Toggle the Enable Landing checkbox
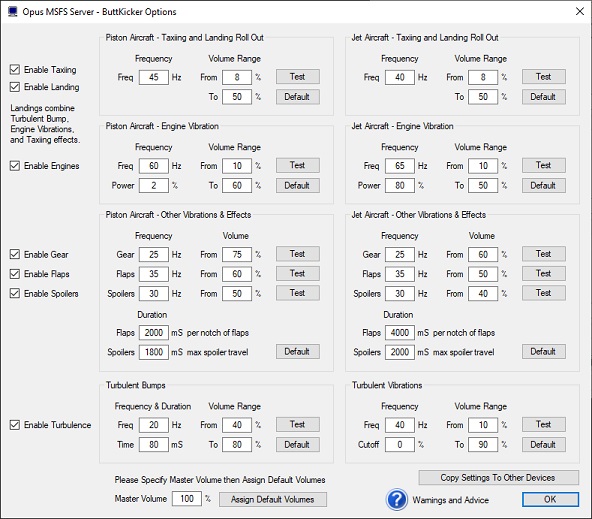This screenshot has width=592, height=519. [15, 87]
